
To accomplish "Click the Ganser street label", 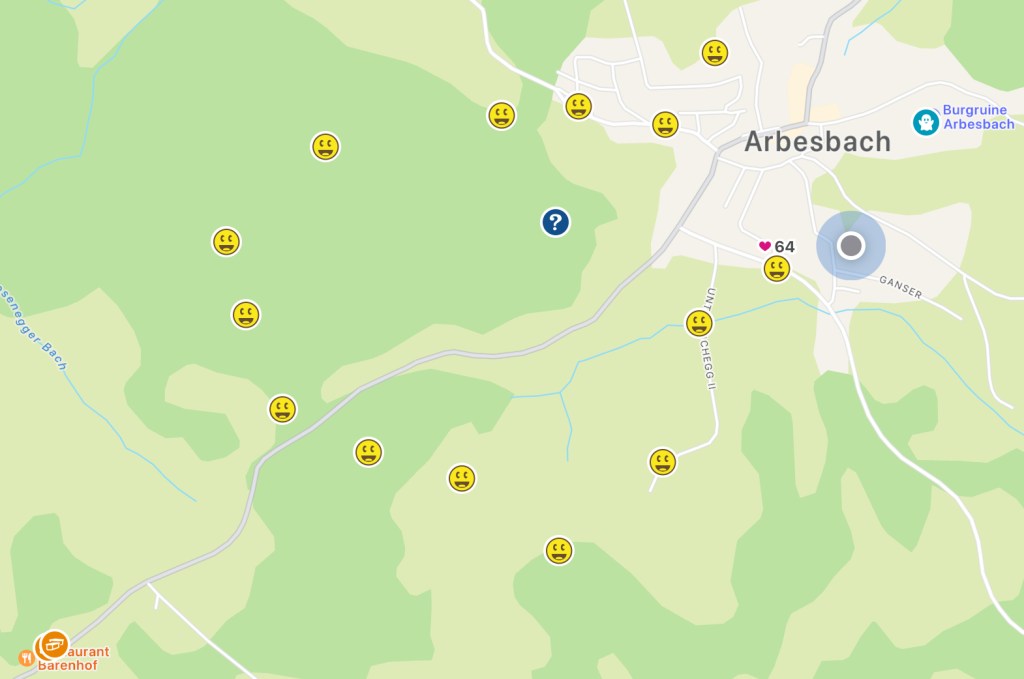I will coord(901,287).
